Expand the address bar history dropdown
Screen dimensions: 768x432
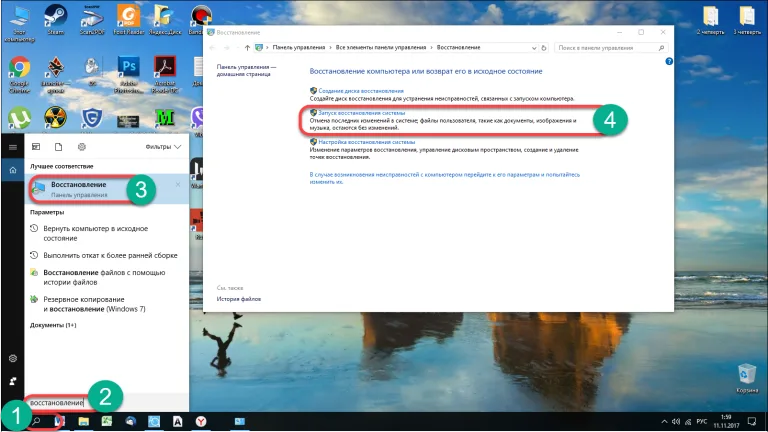[x=534, y=48]
